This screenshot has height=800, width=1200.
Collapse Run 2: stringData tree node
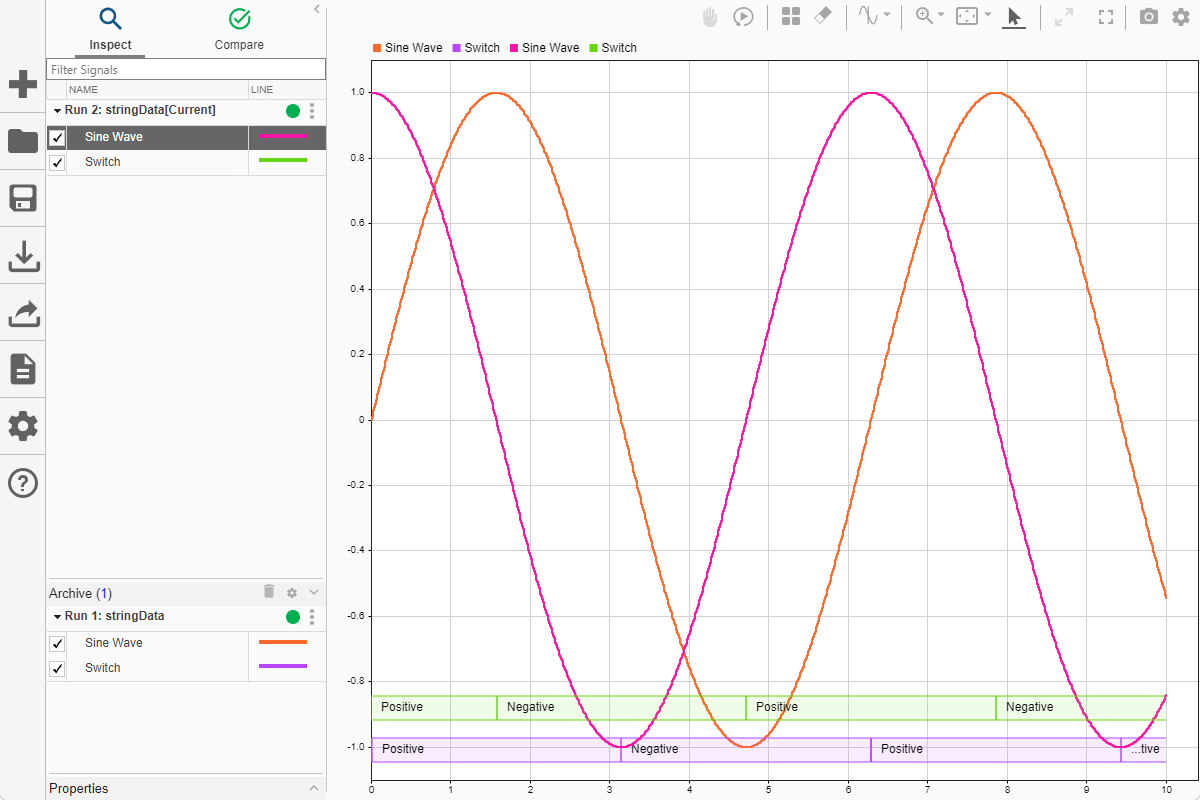(57, 110)
